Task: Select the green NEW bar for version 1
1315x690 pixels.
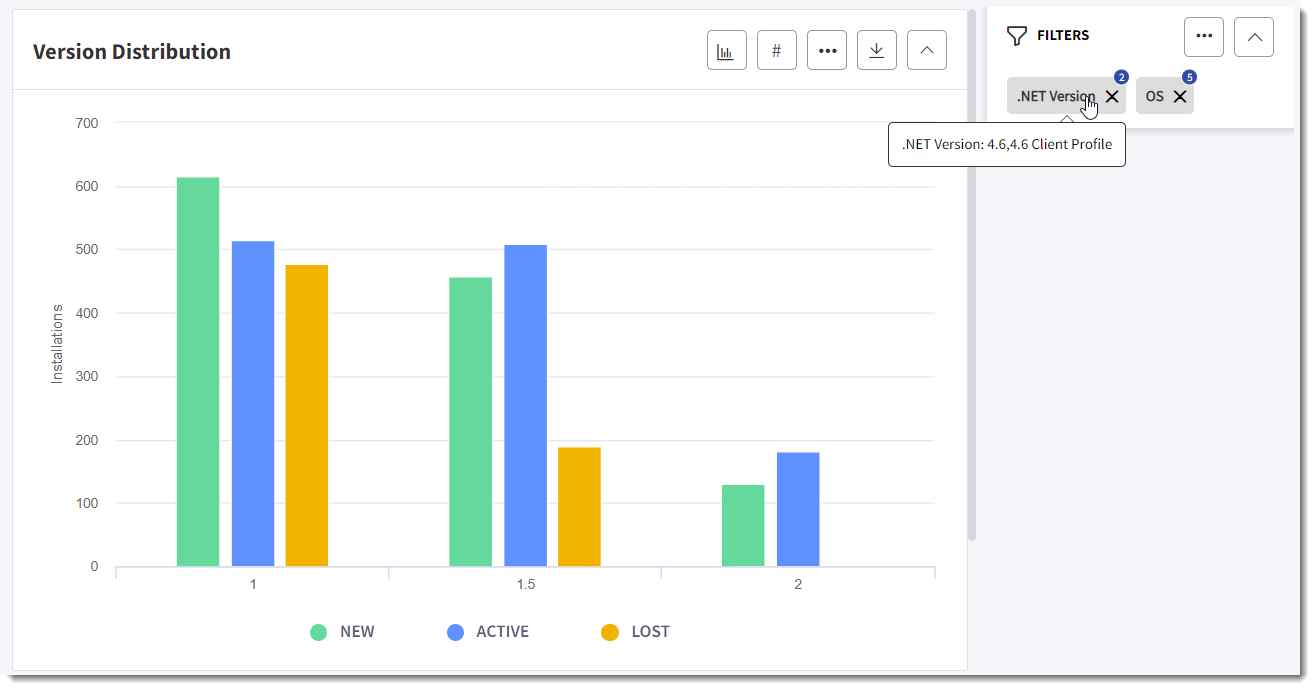Action: (x=198, y=372)
